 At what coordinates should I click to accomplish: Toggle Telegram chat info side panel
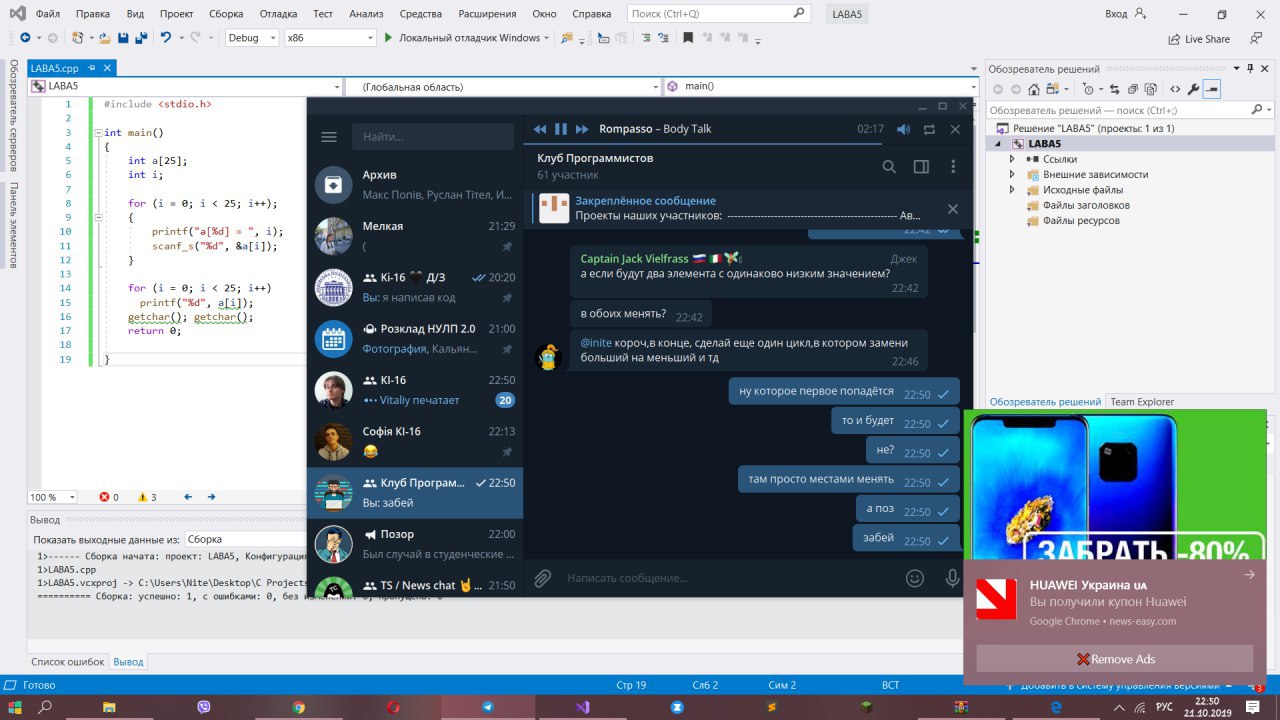pos(922,167)
